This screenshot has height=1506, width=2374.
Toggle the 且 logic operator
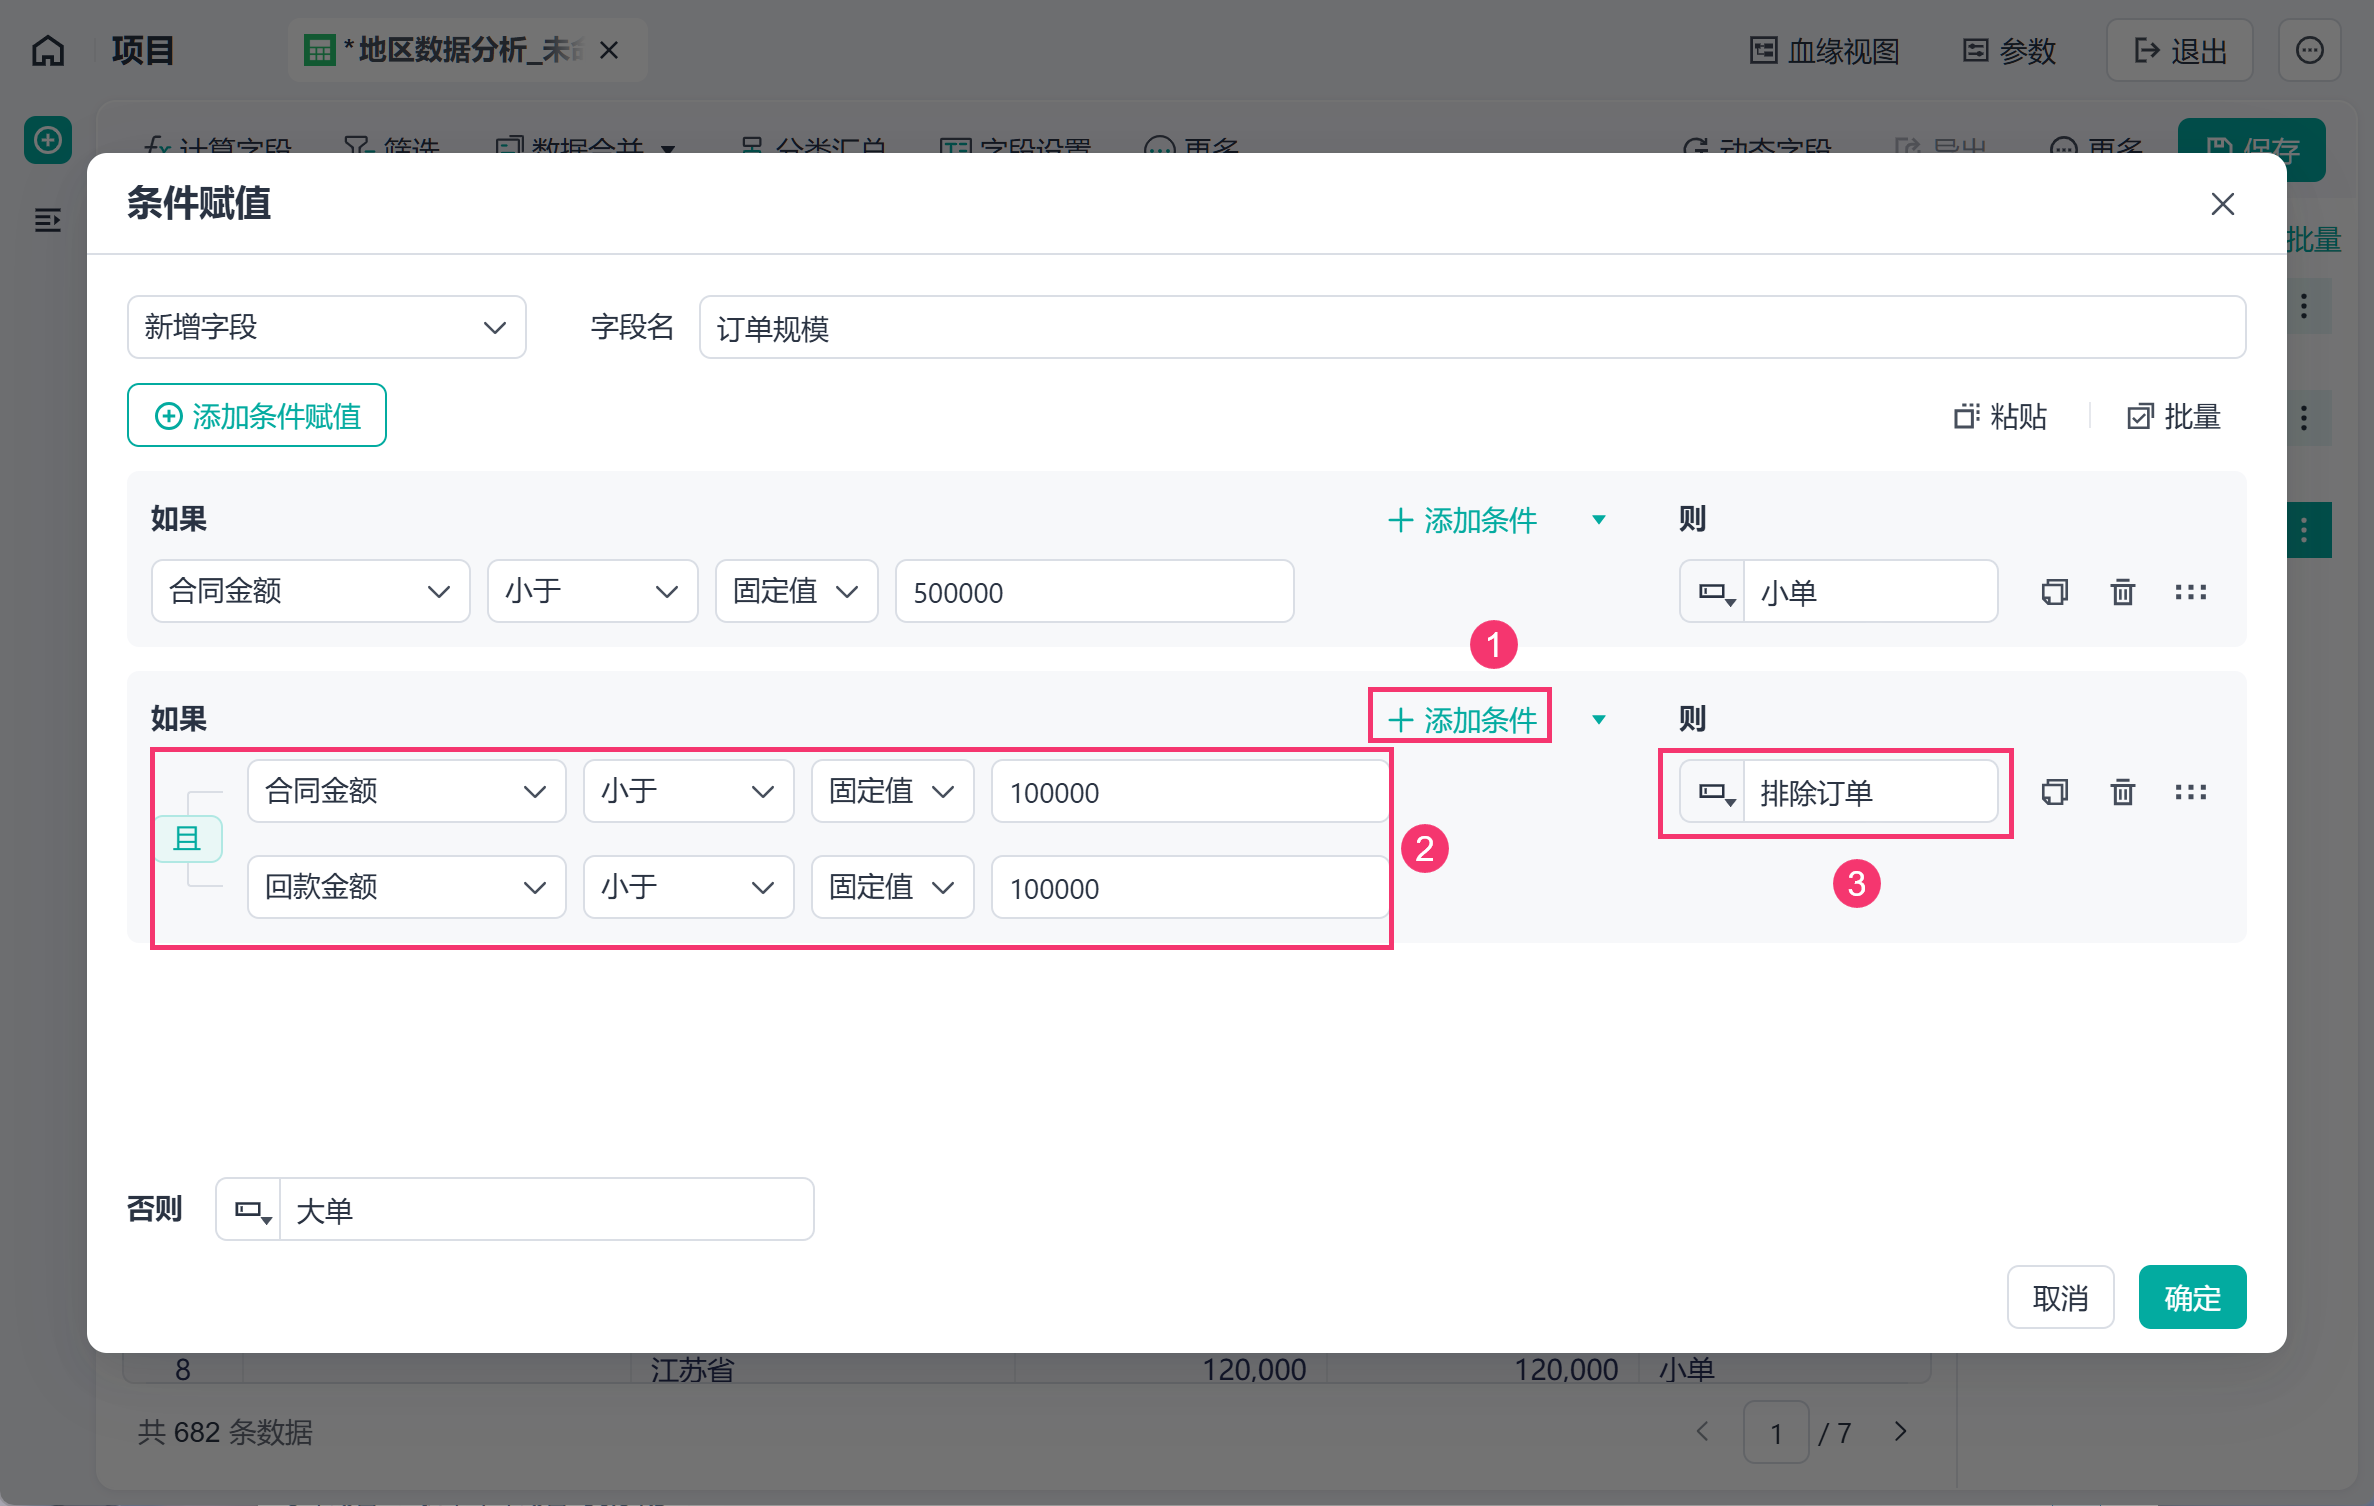click(188, 839)
